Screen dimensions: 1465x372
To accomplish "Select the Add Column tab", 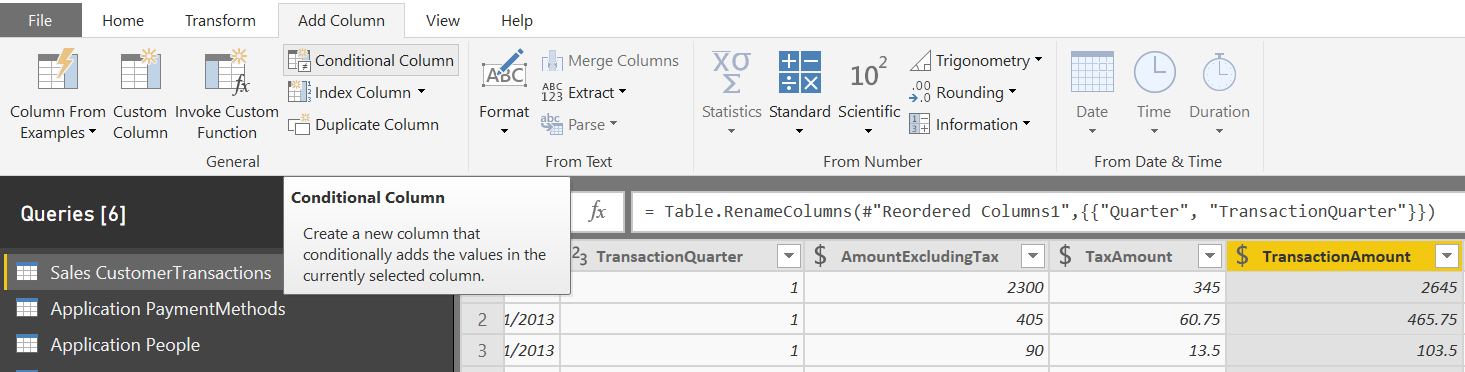I will point(341,20).
